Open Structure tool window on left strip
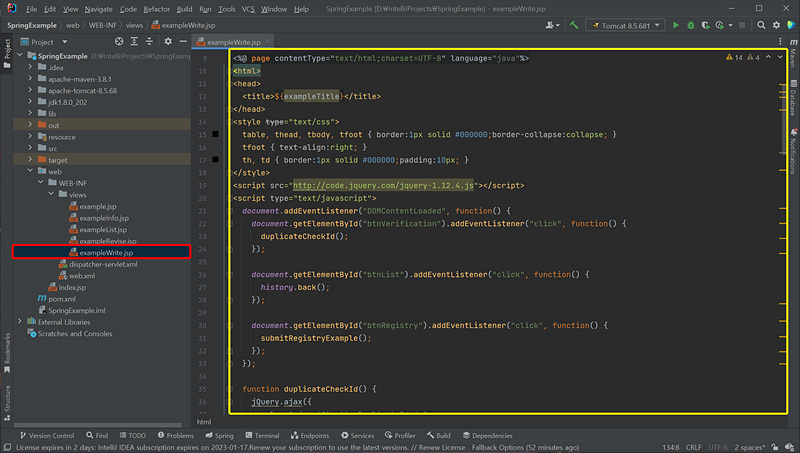 tap(7, 403)
